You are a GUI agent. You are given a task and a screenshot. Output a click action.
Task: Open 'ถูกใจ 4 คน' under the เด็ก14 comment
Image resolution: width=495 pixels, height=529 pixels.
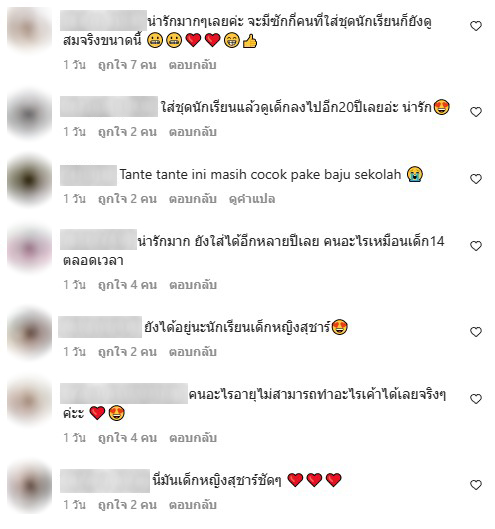[x=127, y=285]
